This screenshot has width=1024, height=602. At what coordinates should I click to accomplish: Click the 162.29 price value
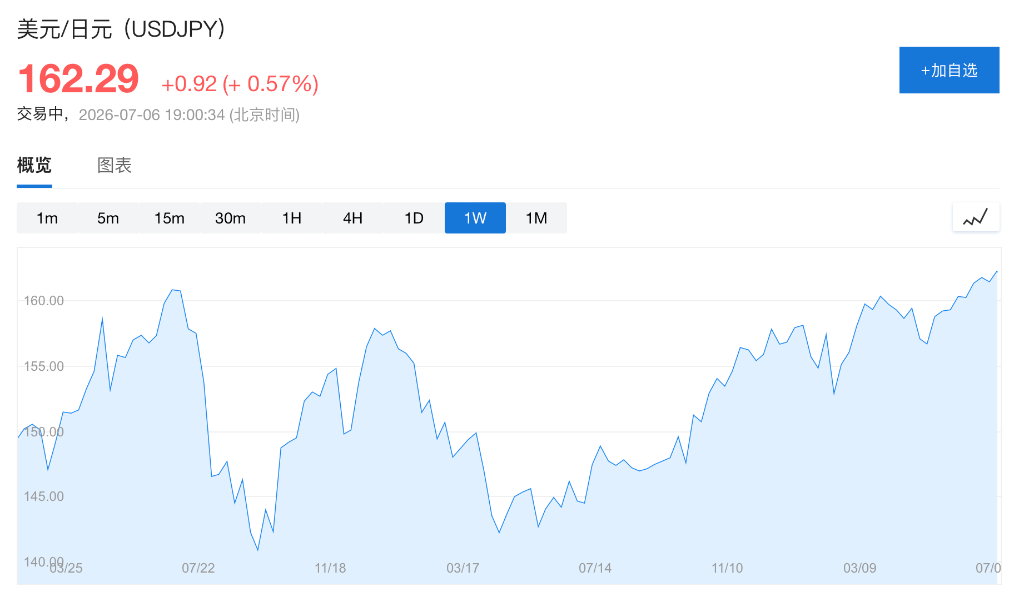[78, 79]
